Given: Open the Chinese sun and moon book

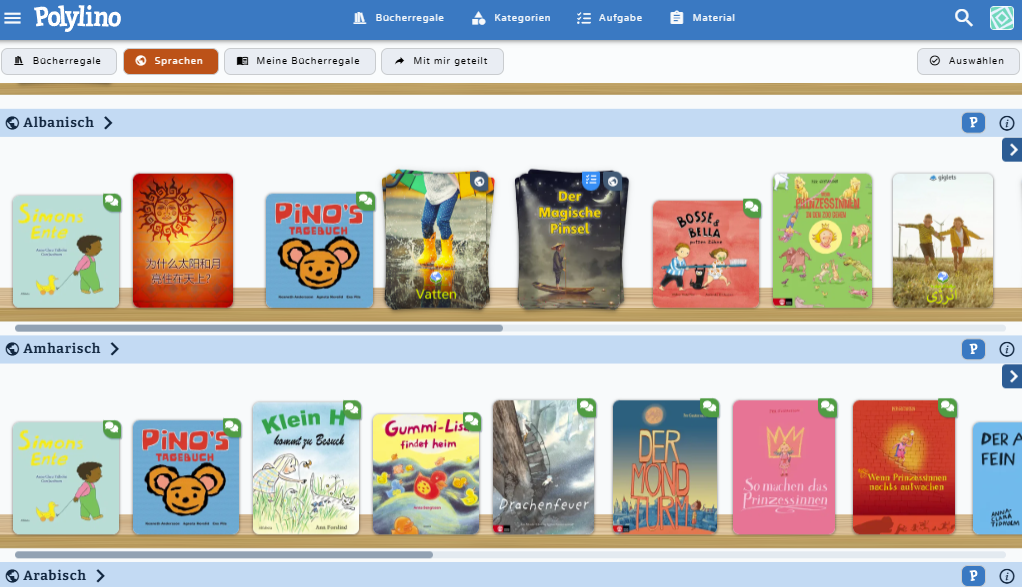Looking at the screenshot, I should pyautogui.click(x=182, y=240).
